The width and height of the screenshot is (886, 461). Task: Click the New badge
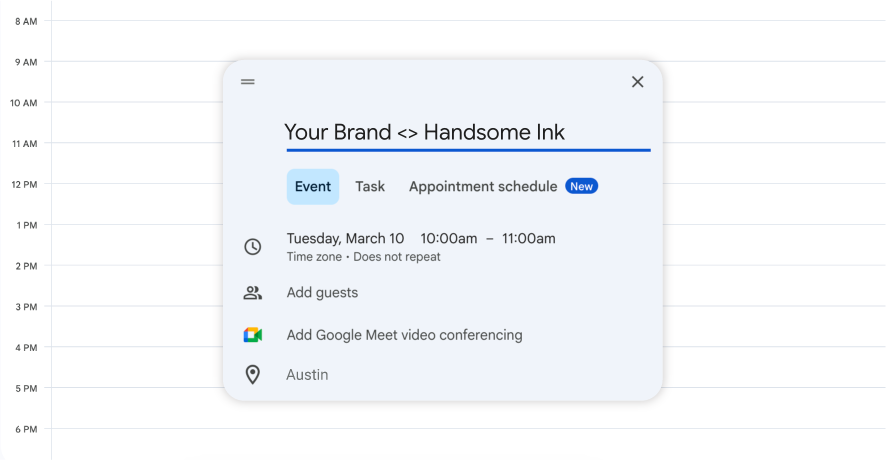[x=581, y=186]
